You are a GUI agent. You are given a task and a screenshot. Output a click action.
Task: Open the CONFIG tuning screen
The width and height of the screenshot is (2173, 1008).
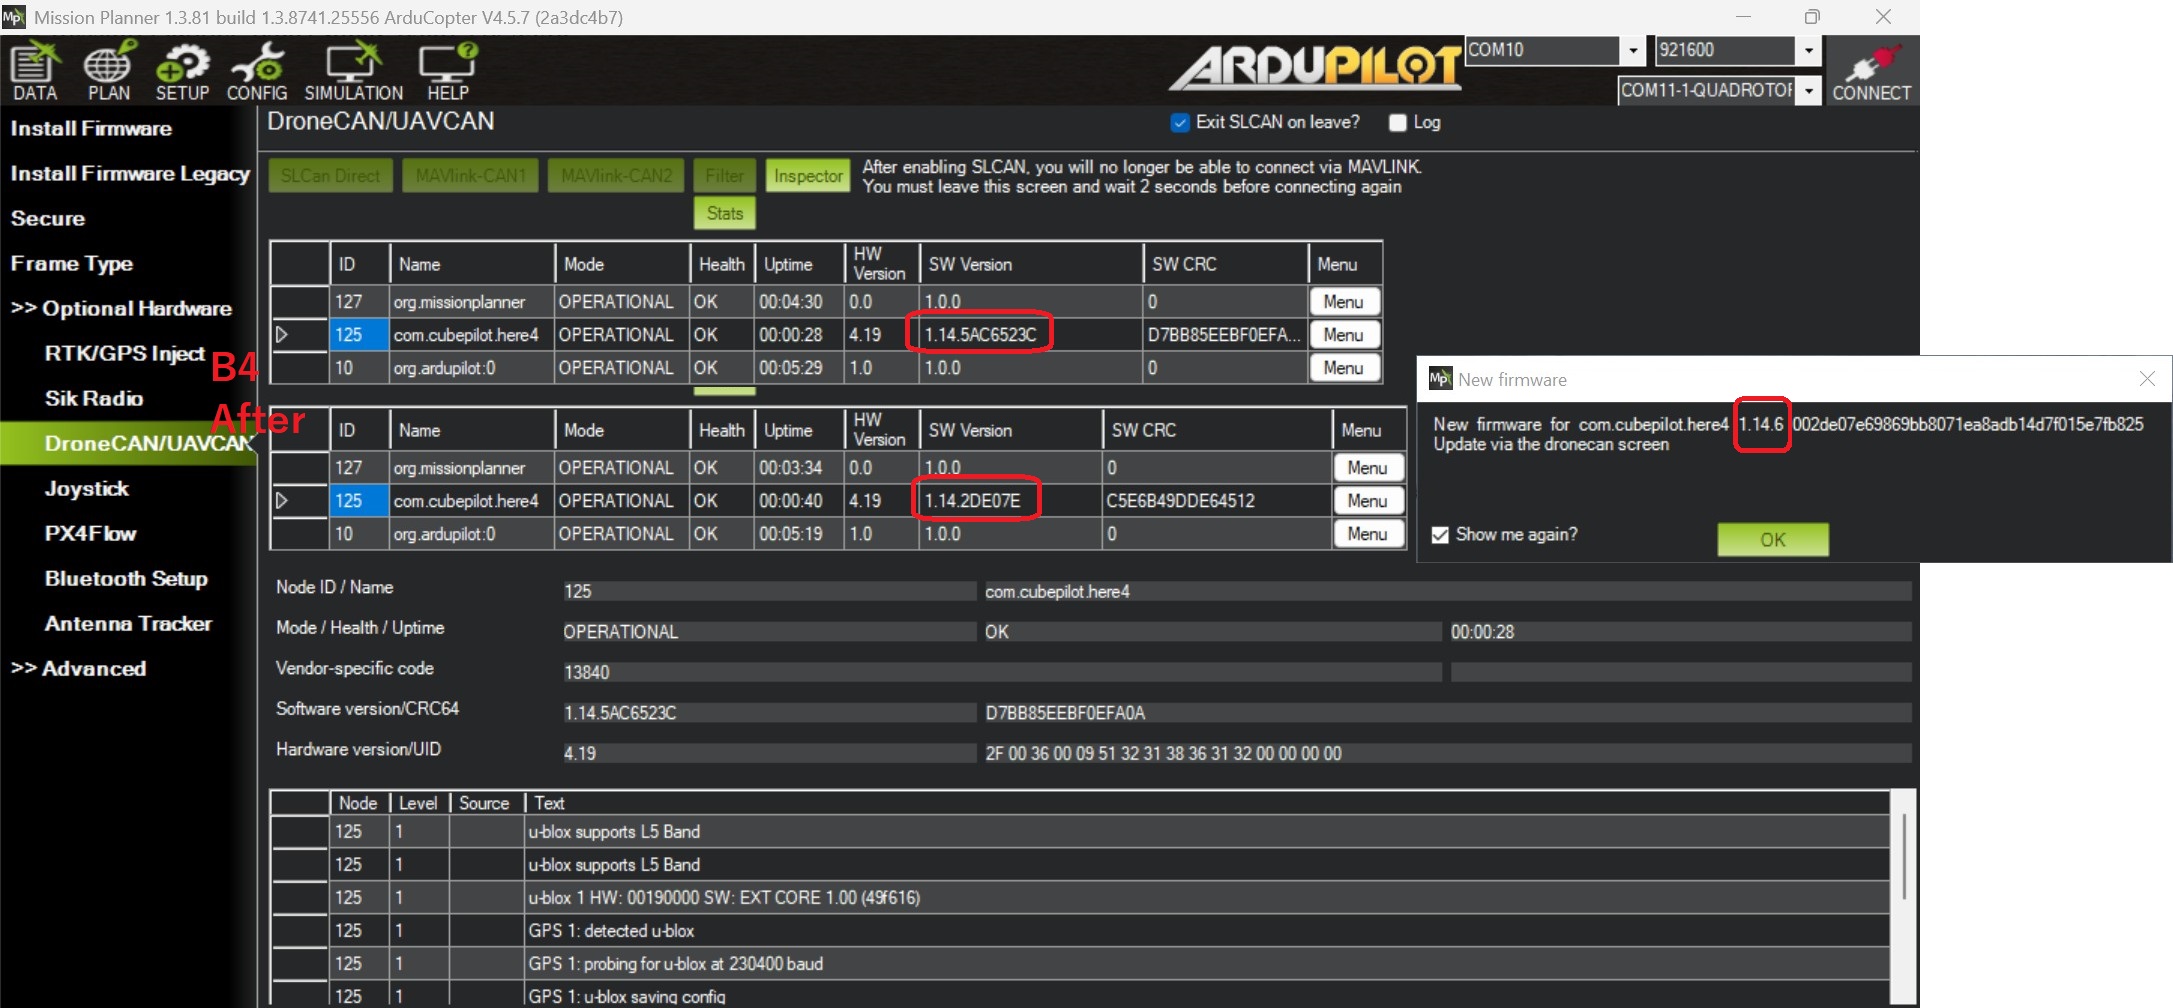[257, 71]
